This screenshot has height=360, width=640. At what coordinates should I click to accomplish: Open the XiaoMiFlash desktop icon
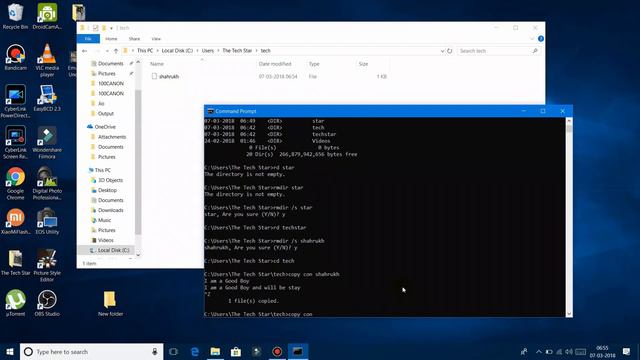pyautogui.click(x=15, y=222)
